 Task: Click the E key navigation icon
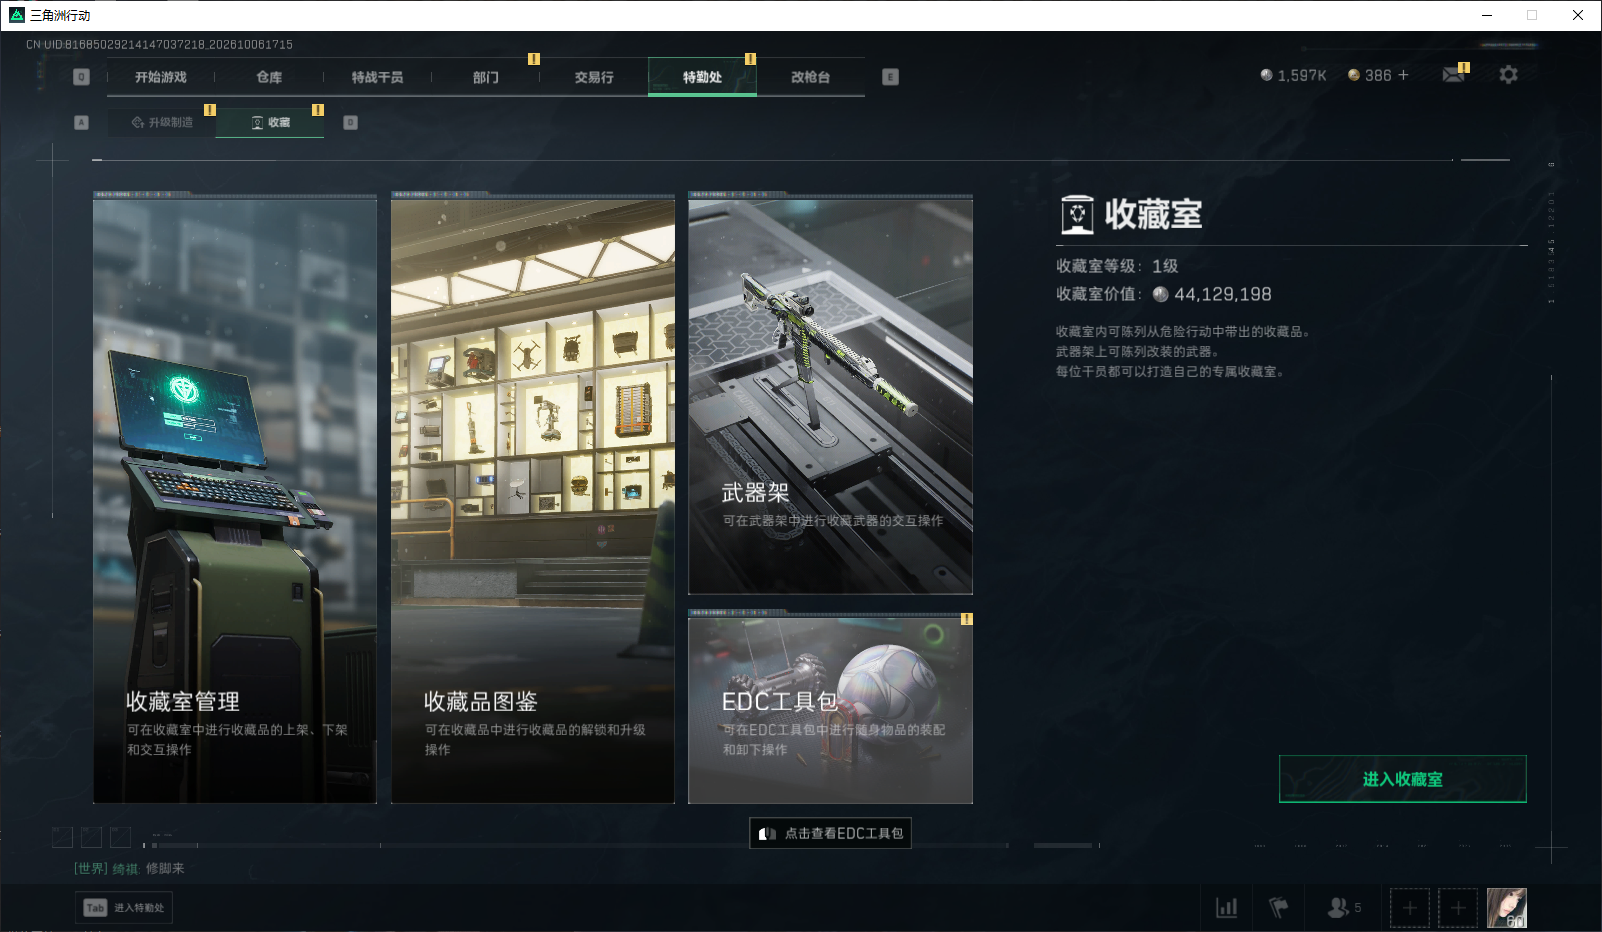tap(891, 77)
